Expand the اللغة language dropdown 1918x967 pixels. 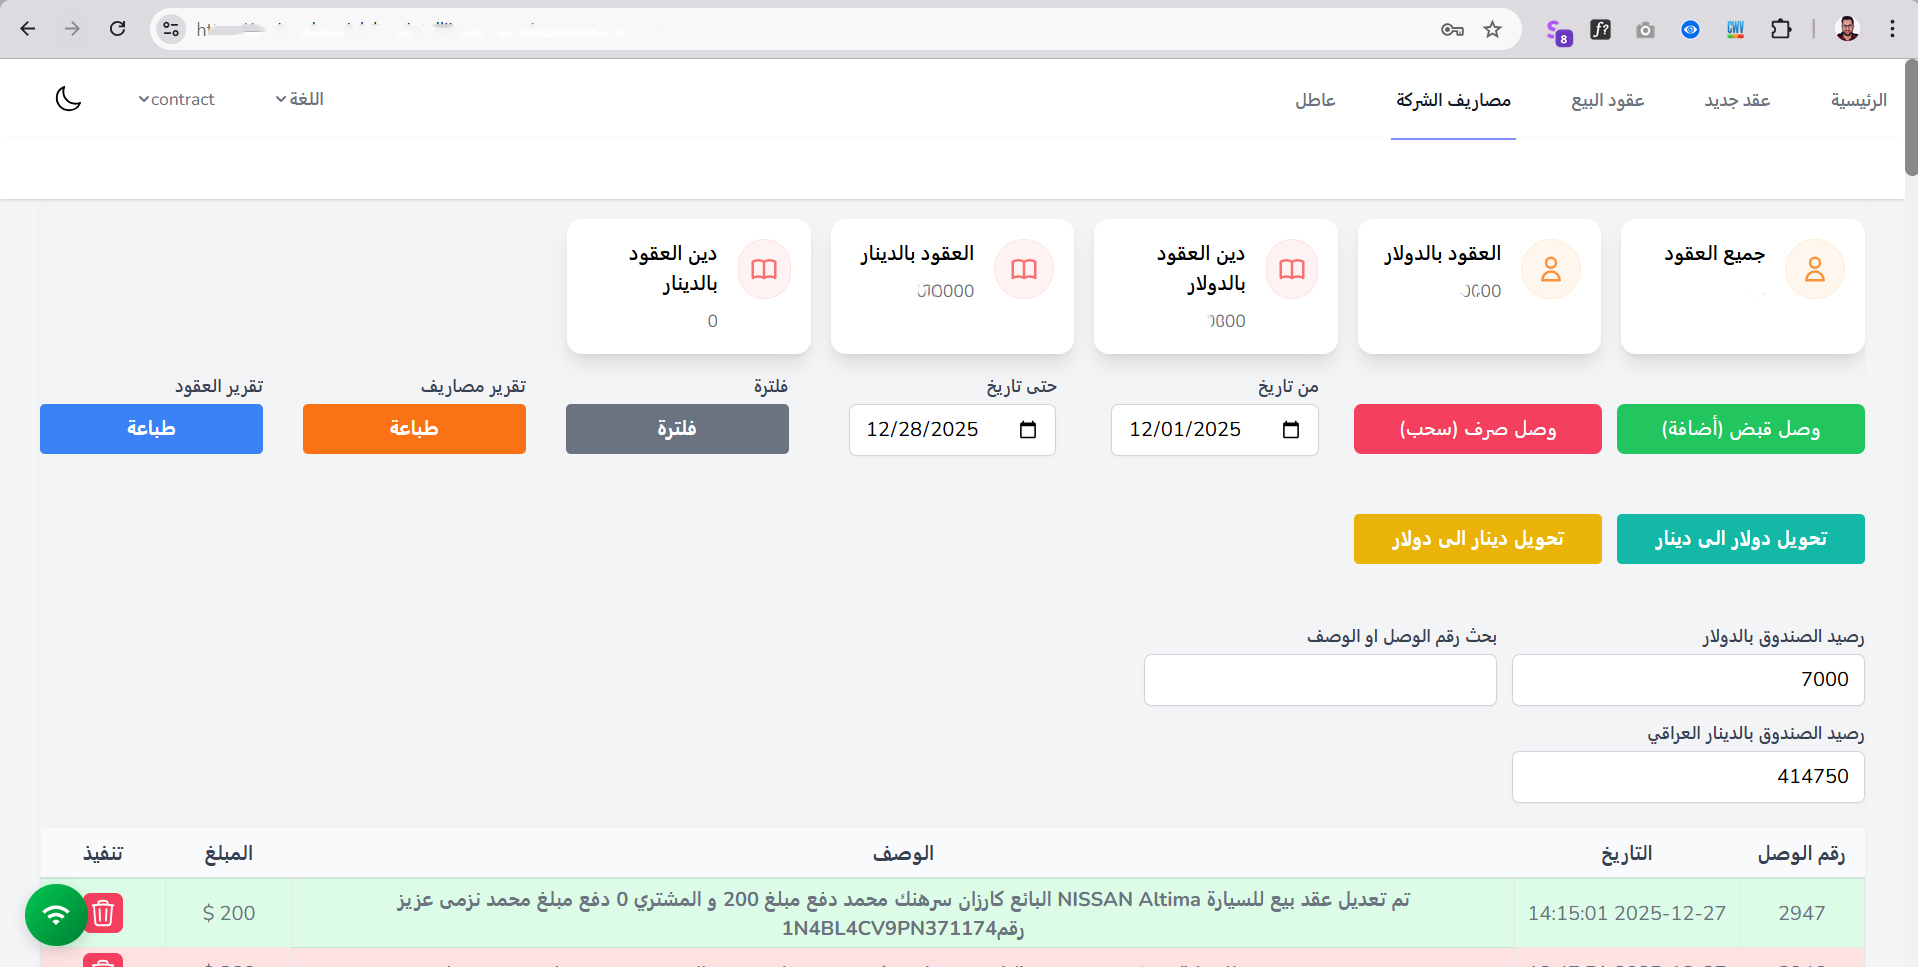tap(299, 98)
